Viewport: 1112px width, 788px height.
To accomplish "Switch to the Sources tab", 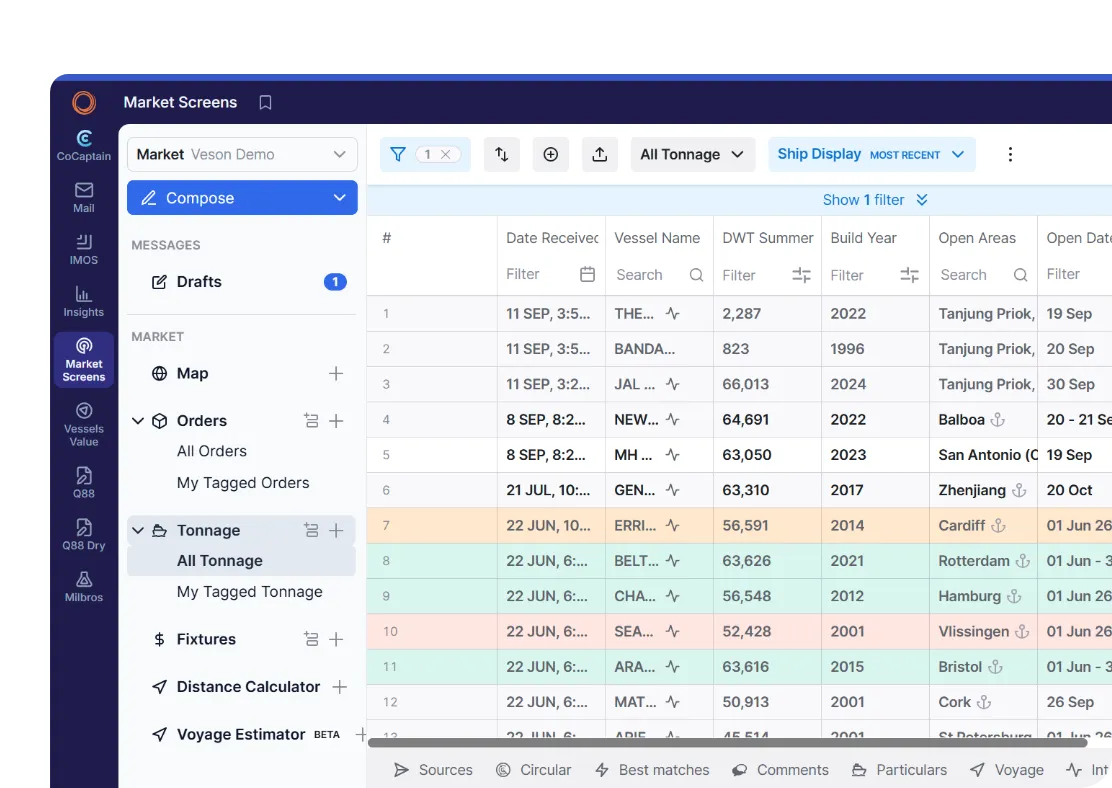I will coord(433,770).
